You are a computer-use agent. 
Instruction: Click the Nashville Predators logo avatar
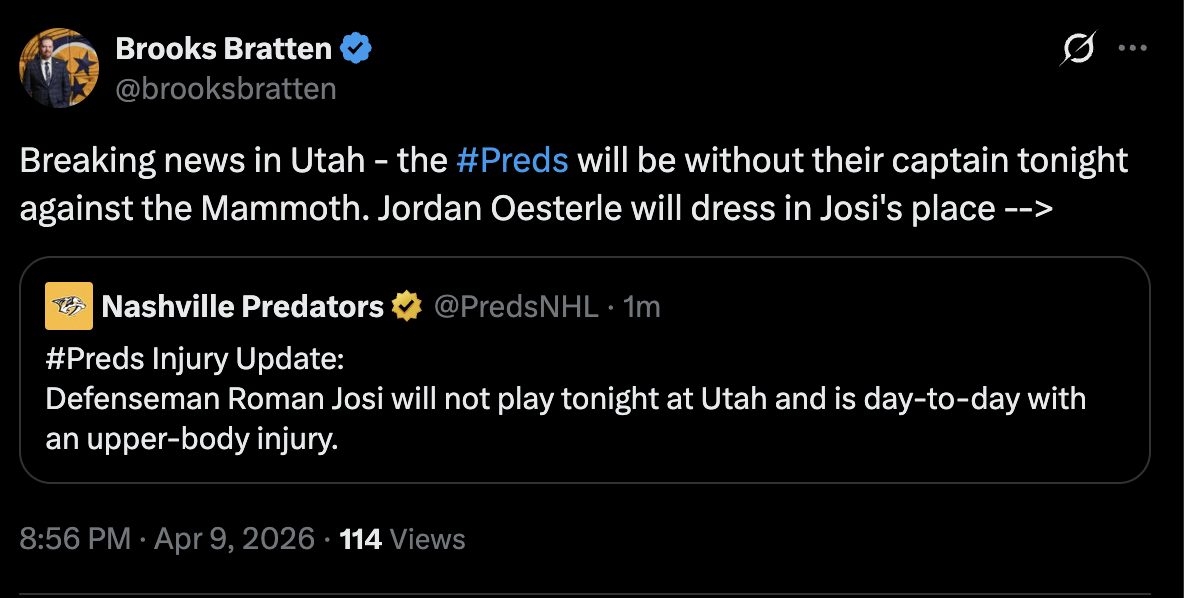click(x=69, y=306)
